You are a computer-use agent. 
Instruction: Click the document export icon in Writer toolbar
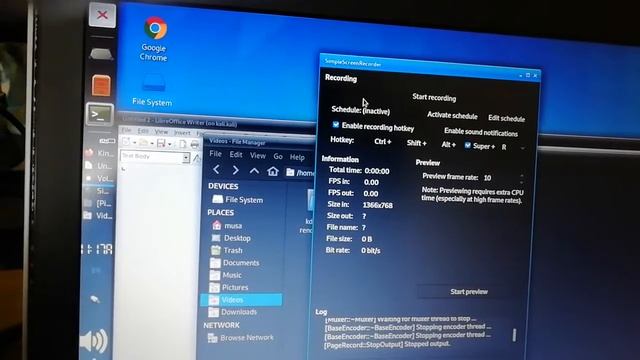(x=182, y=144)
